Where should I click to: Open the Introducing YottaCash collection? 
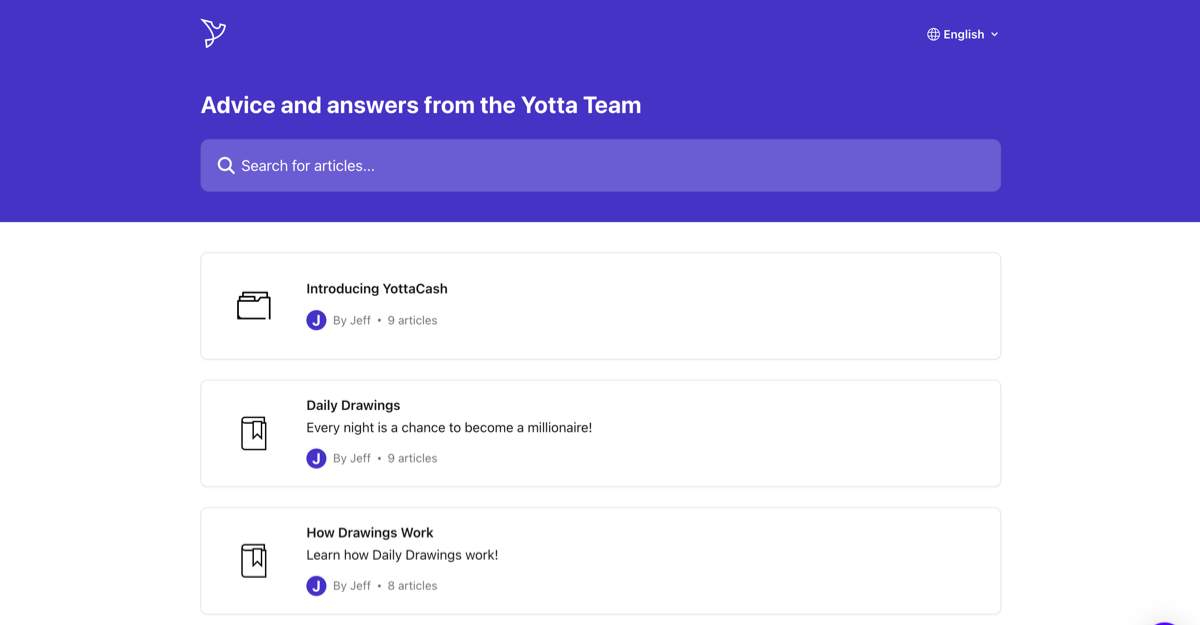(x=600, y=305)
